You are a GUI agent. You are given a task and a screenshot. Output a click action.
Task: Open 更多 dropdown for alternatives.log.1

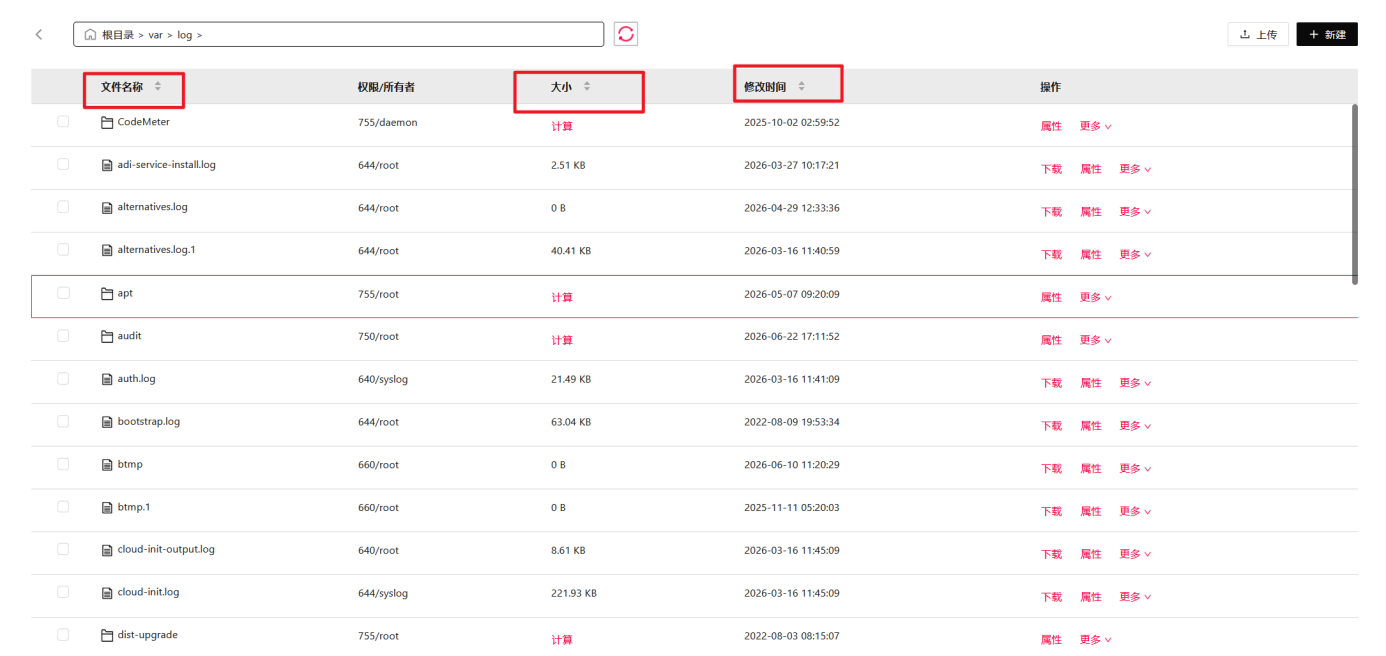[1135, 255]
